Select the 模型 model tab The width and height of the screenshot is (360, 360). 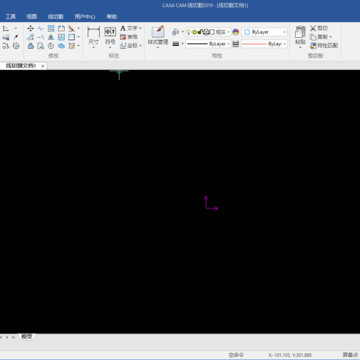(27, 337)
